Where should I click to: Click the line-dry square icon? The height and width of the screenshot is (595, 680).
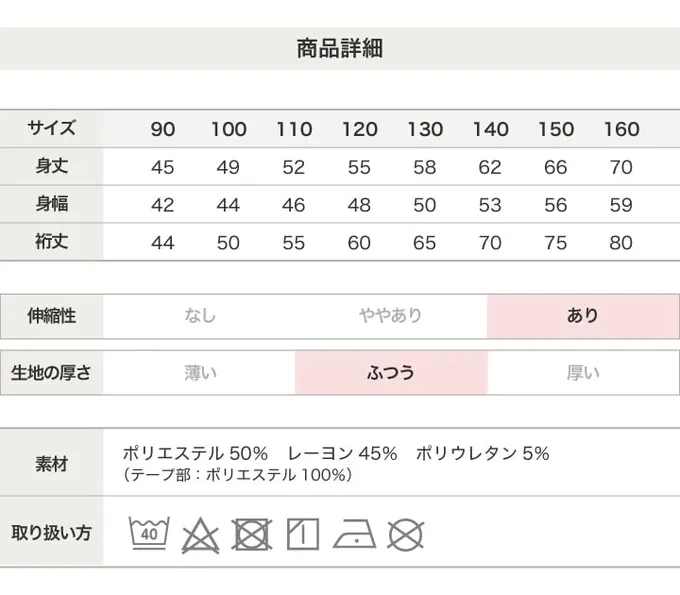click(302, 534)
